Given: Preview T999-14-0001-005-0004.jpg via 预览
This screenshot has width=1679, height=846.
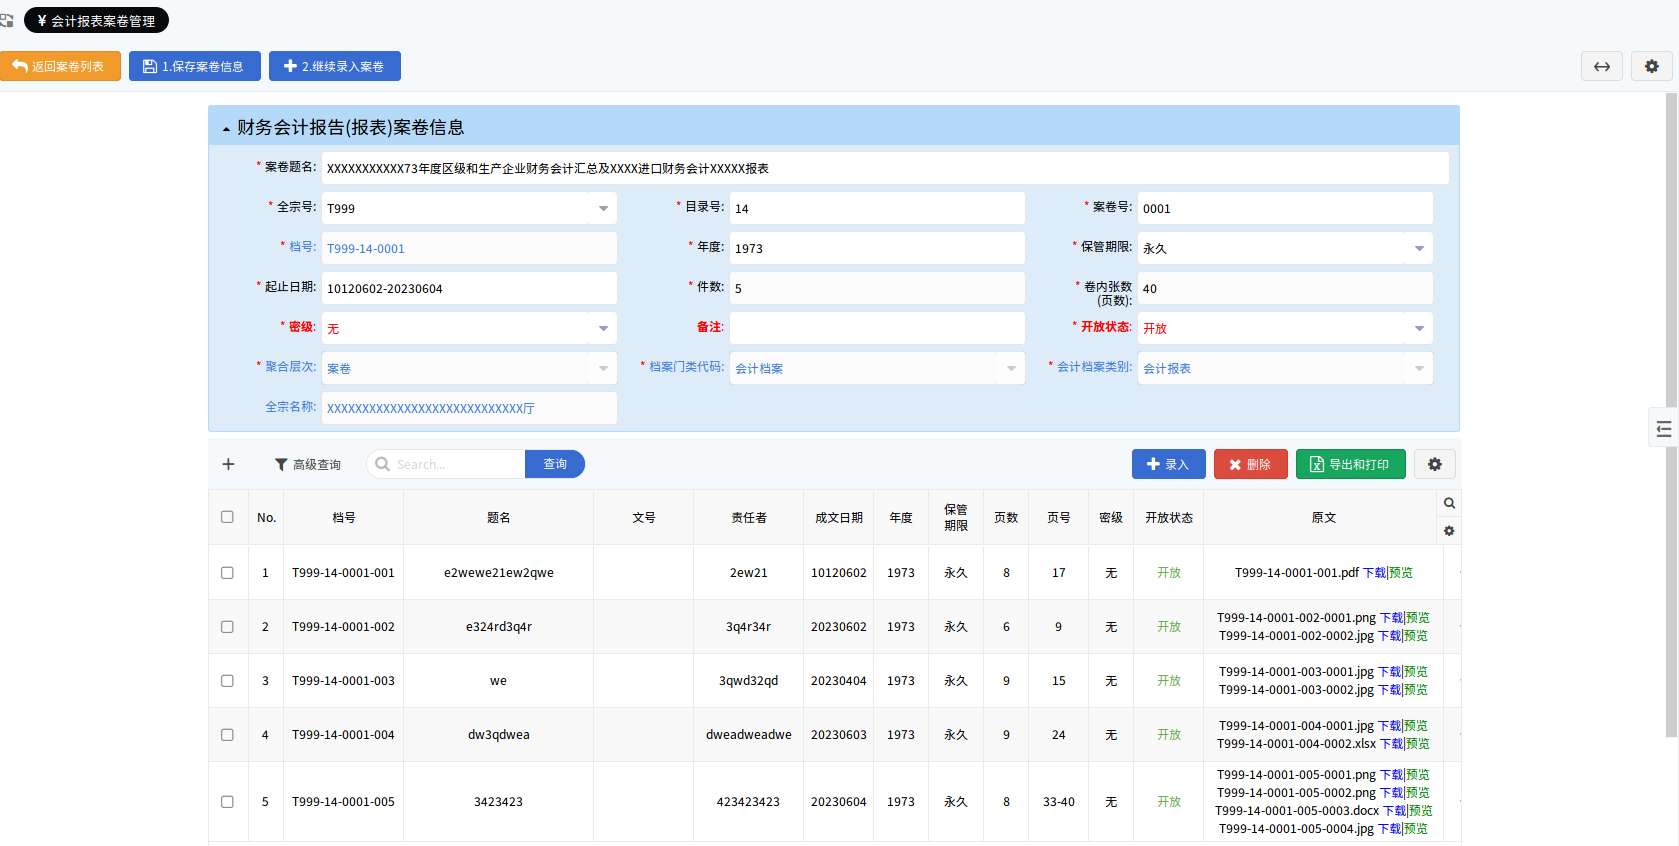Looking at the screenshot, I should click(x=1416, y=829).
